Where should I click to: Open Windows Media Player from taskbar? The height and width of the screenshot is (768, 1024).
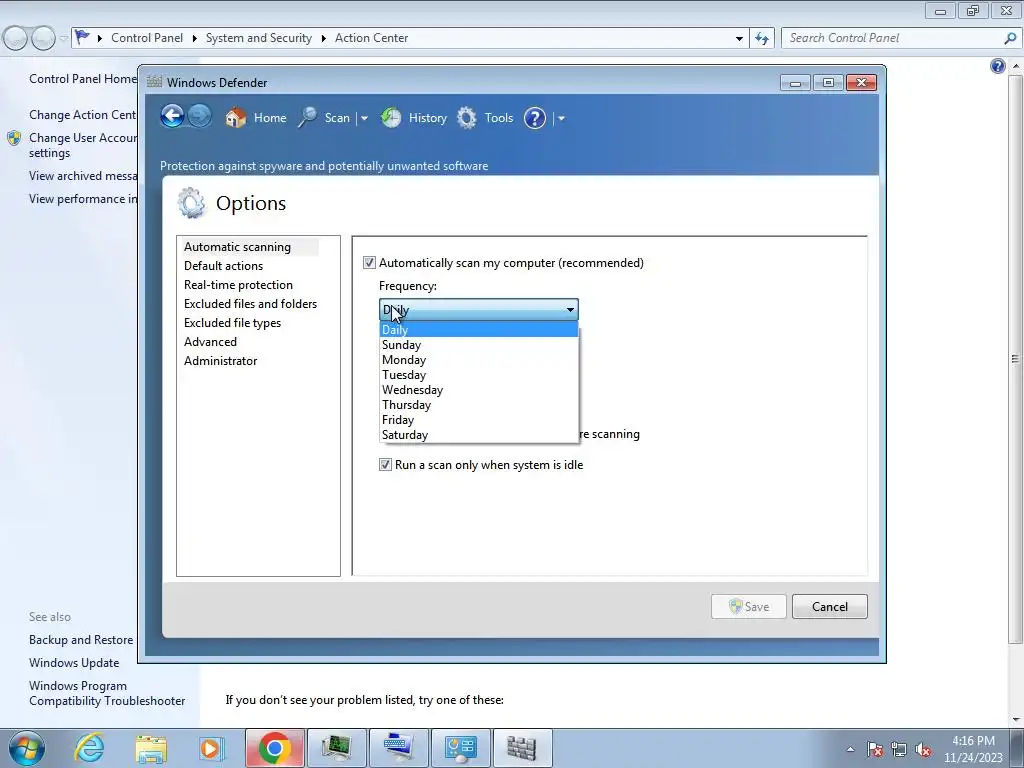(x=211, y=748)
